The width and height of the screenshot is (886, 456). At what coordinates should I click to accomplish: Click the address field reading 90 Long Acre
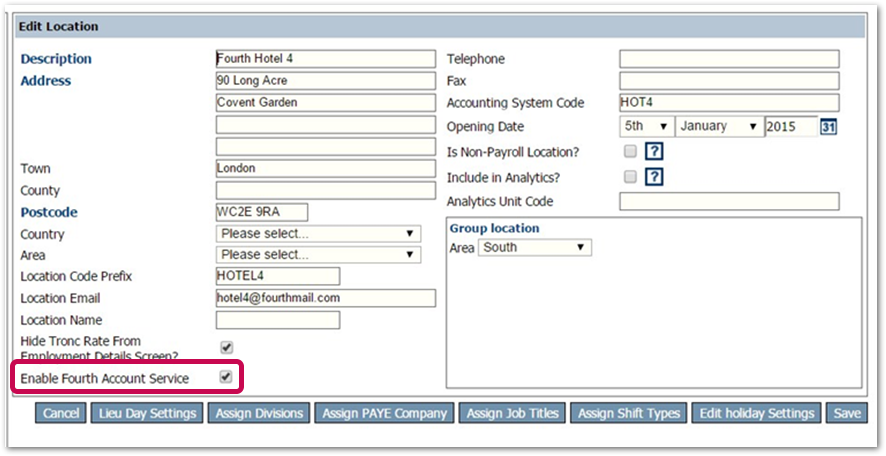325,81
